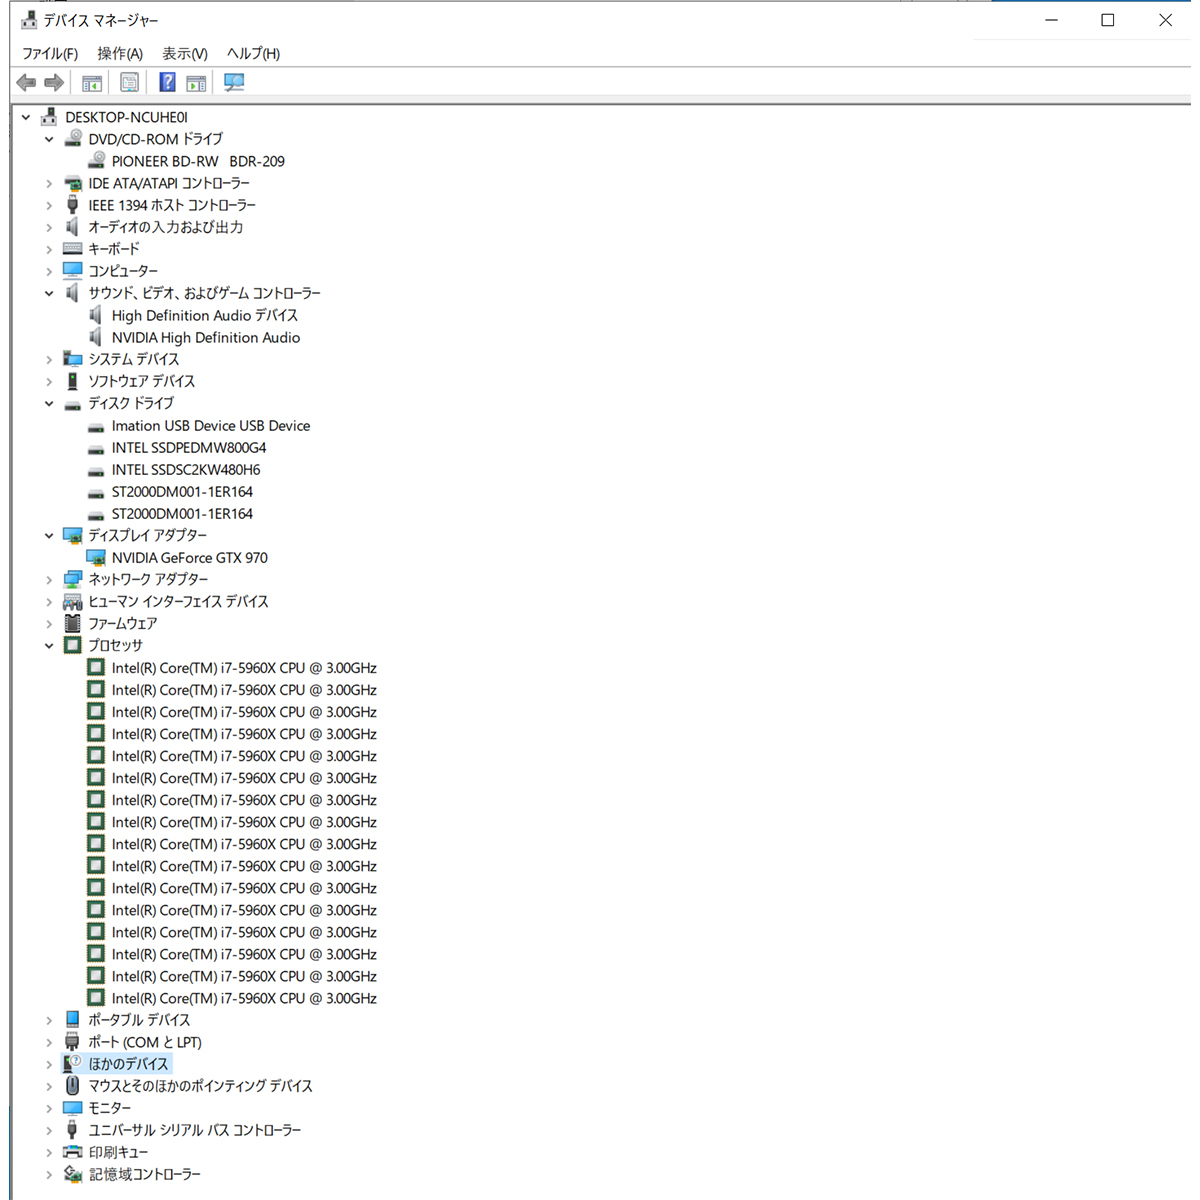Click the ネットワーク アダプター icon
The width and height of the screenshot is (1200, 1200).
coord(73,579)
